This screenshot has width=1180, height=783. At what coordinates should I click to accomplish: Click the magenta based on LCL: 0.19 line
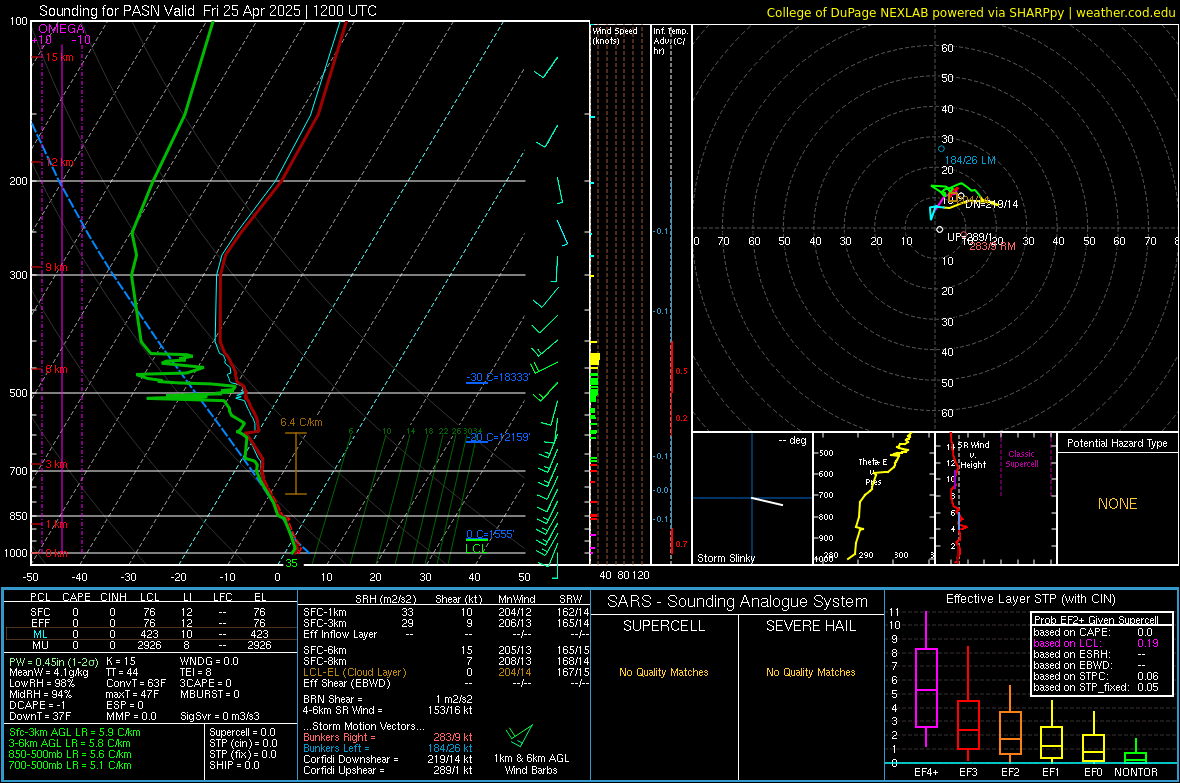(1096, 643)
